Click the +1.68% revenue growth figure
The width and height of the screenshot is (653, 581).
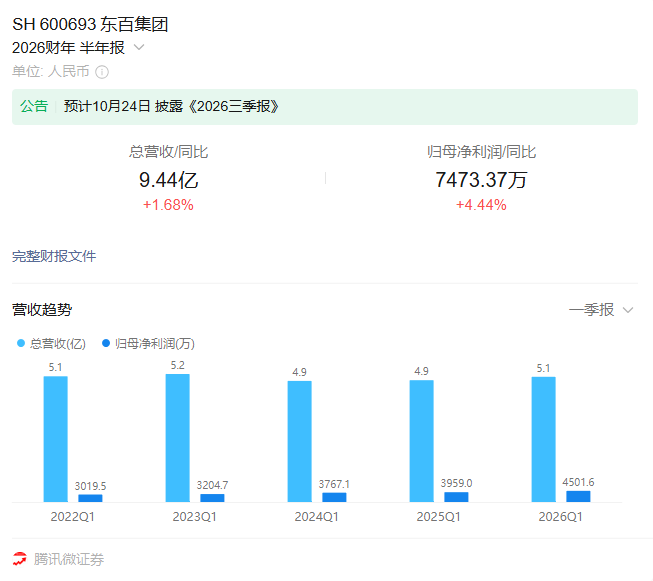pos(168,205)
